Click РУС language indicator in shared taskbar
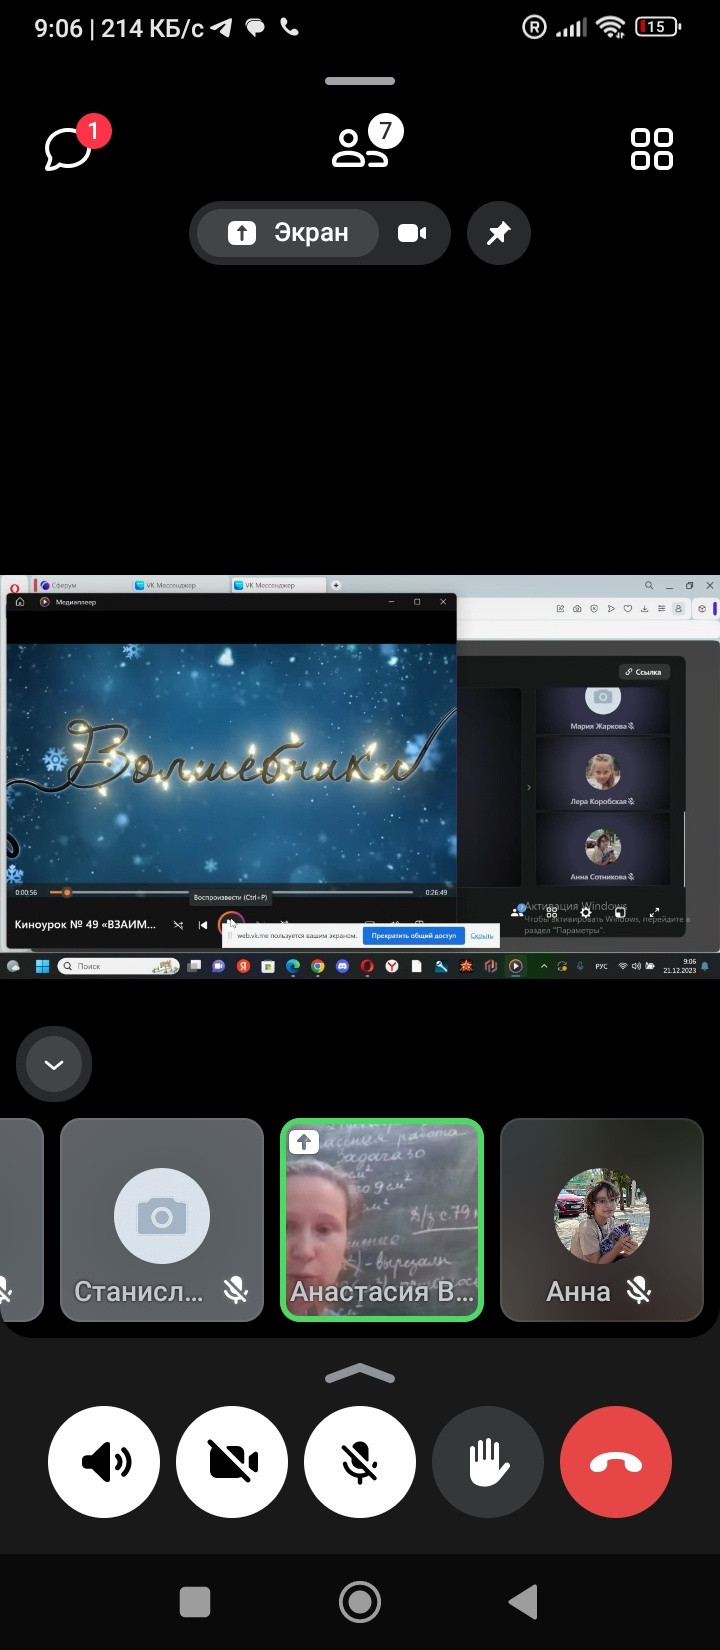Image resolution: width=720 pixels, height=1650 pixels. pos(601,967)
